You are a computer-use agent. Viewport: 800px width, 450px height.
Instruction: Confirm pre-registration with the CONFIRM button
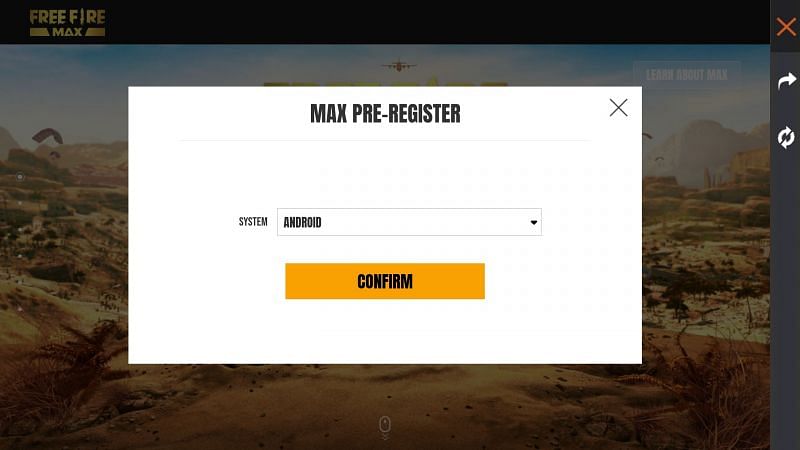click(x=385, y=281)
